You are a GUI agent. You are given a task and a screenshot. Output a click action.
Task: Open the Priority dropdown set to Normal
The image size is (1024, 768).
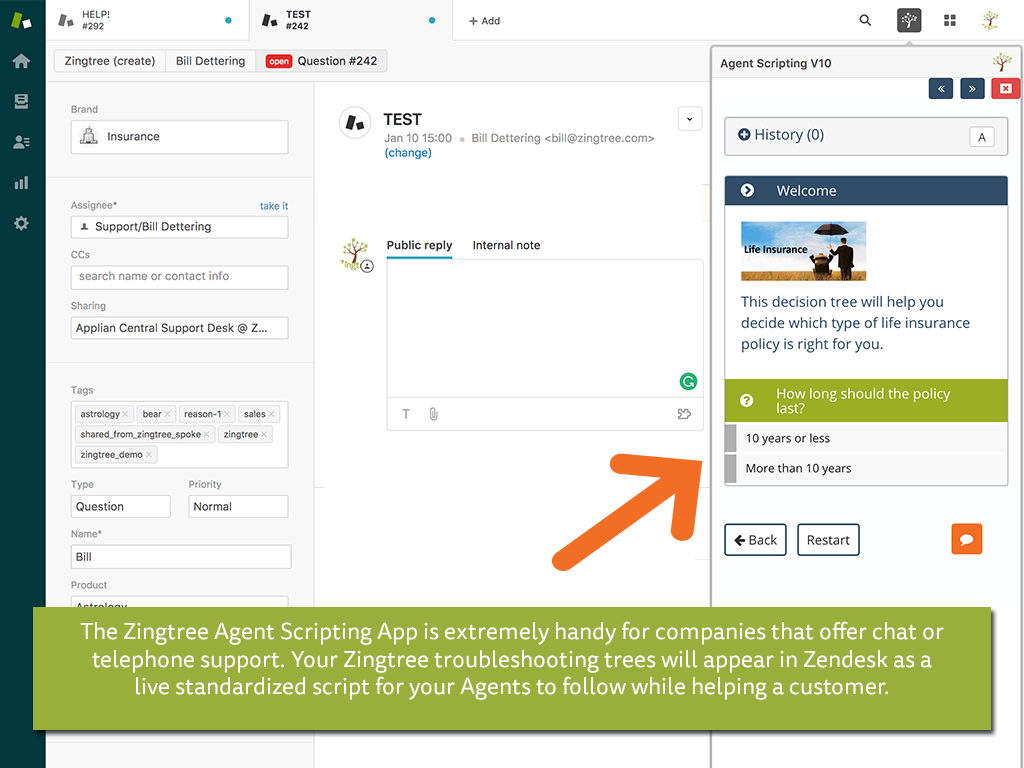238,507
